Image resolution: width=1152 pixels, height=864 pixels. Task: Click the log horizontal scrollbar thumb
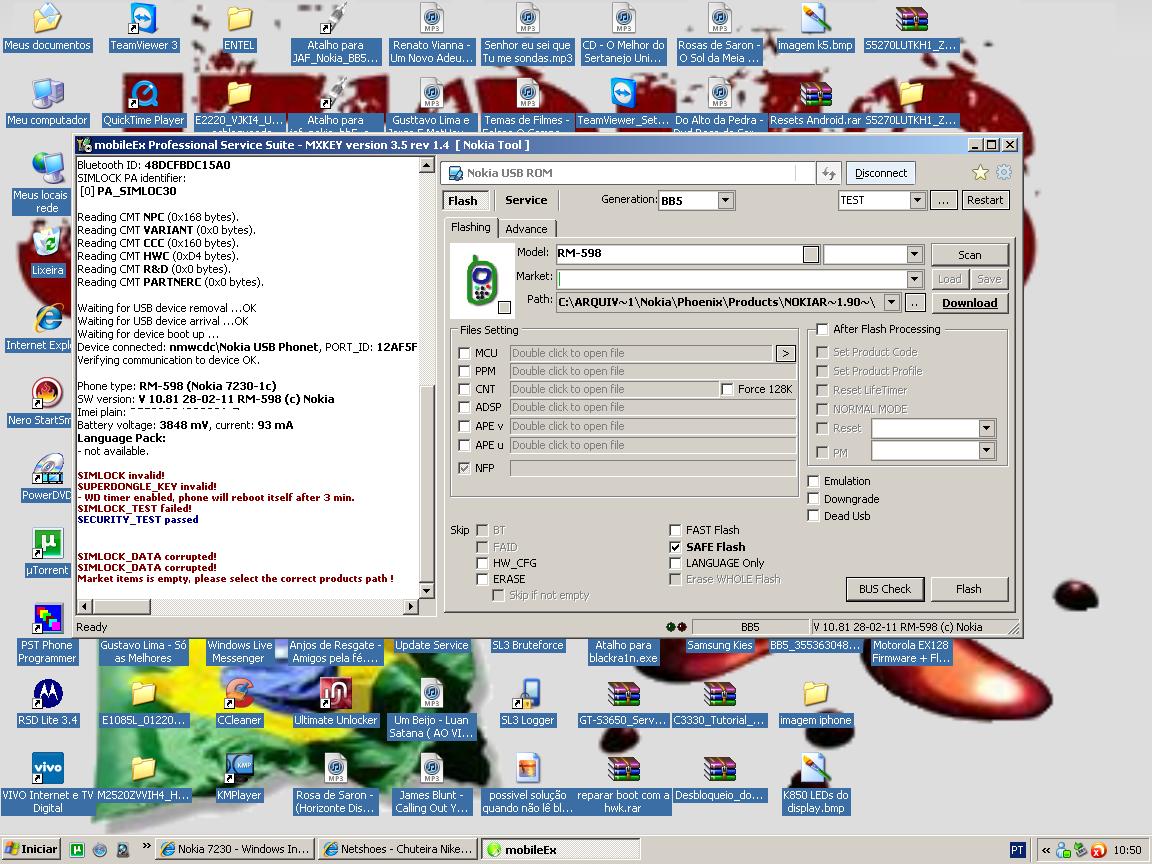(121, 607)
